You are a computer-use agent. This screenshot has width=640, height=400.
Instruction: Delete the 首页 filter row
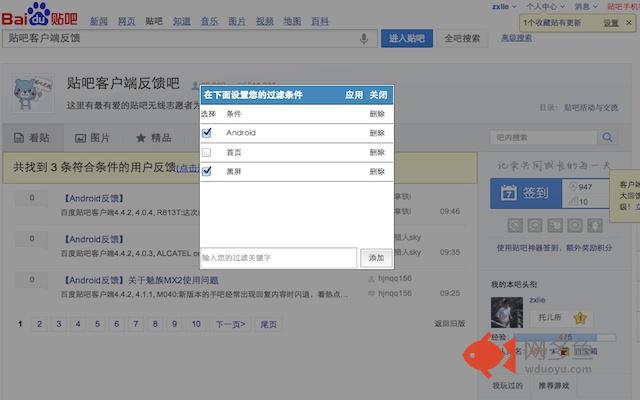pyautogui.click(x=377, y=152)
